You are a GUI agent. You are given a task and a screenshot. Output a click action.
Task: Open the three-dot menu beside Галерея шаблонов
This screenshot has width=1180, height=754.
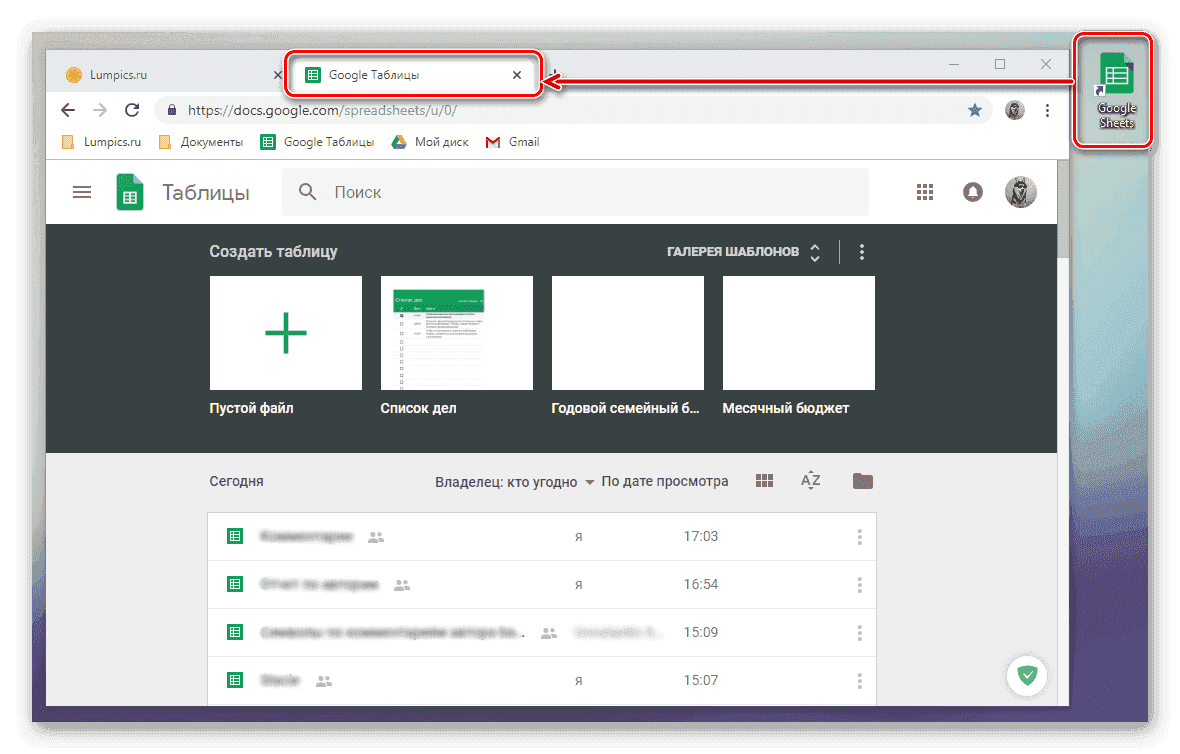(861, 252)
